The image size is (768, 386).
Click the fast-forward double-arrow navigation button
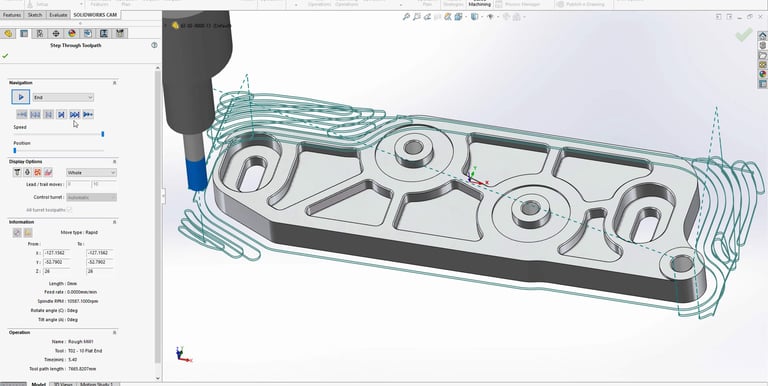tap(74, 115)
